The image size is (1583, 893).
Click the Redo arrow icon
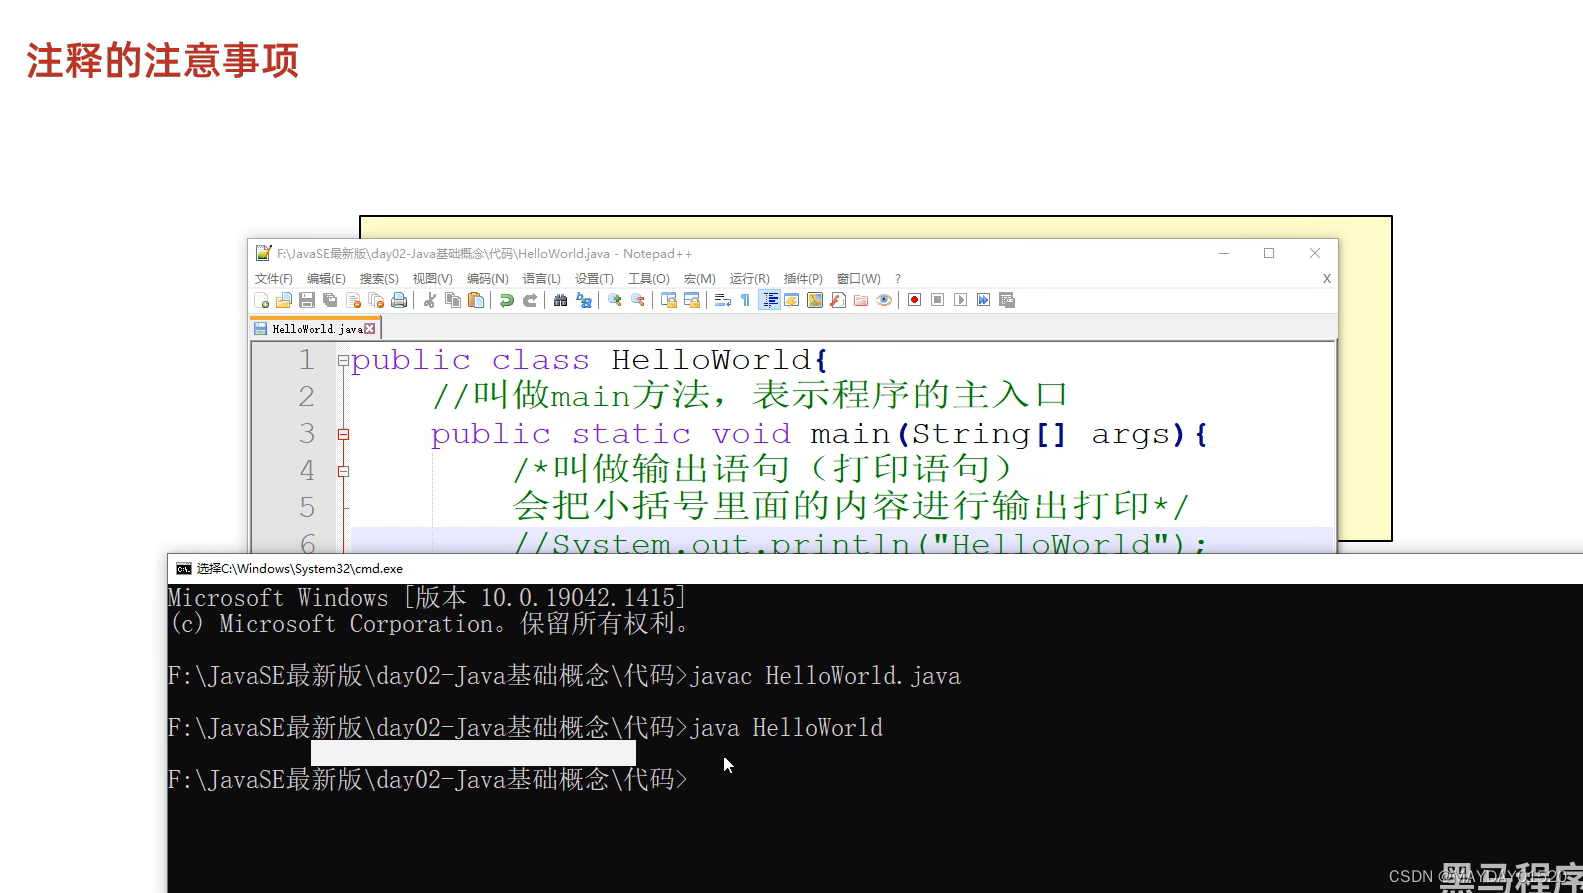click(x=530, y=300)
